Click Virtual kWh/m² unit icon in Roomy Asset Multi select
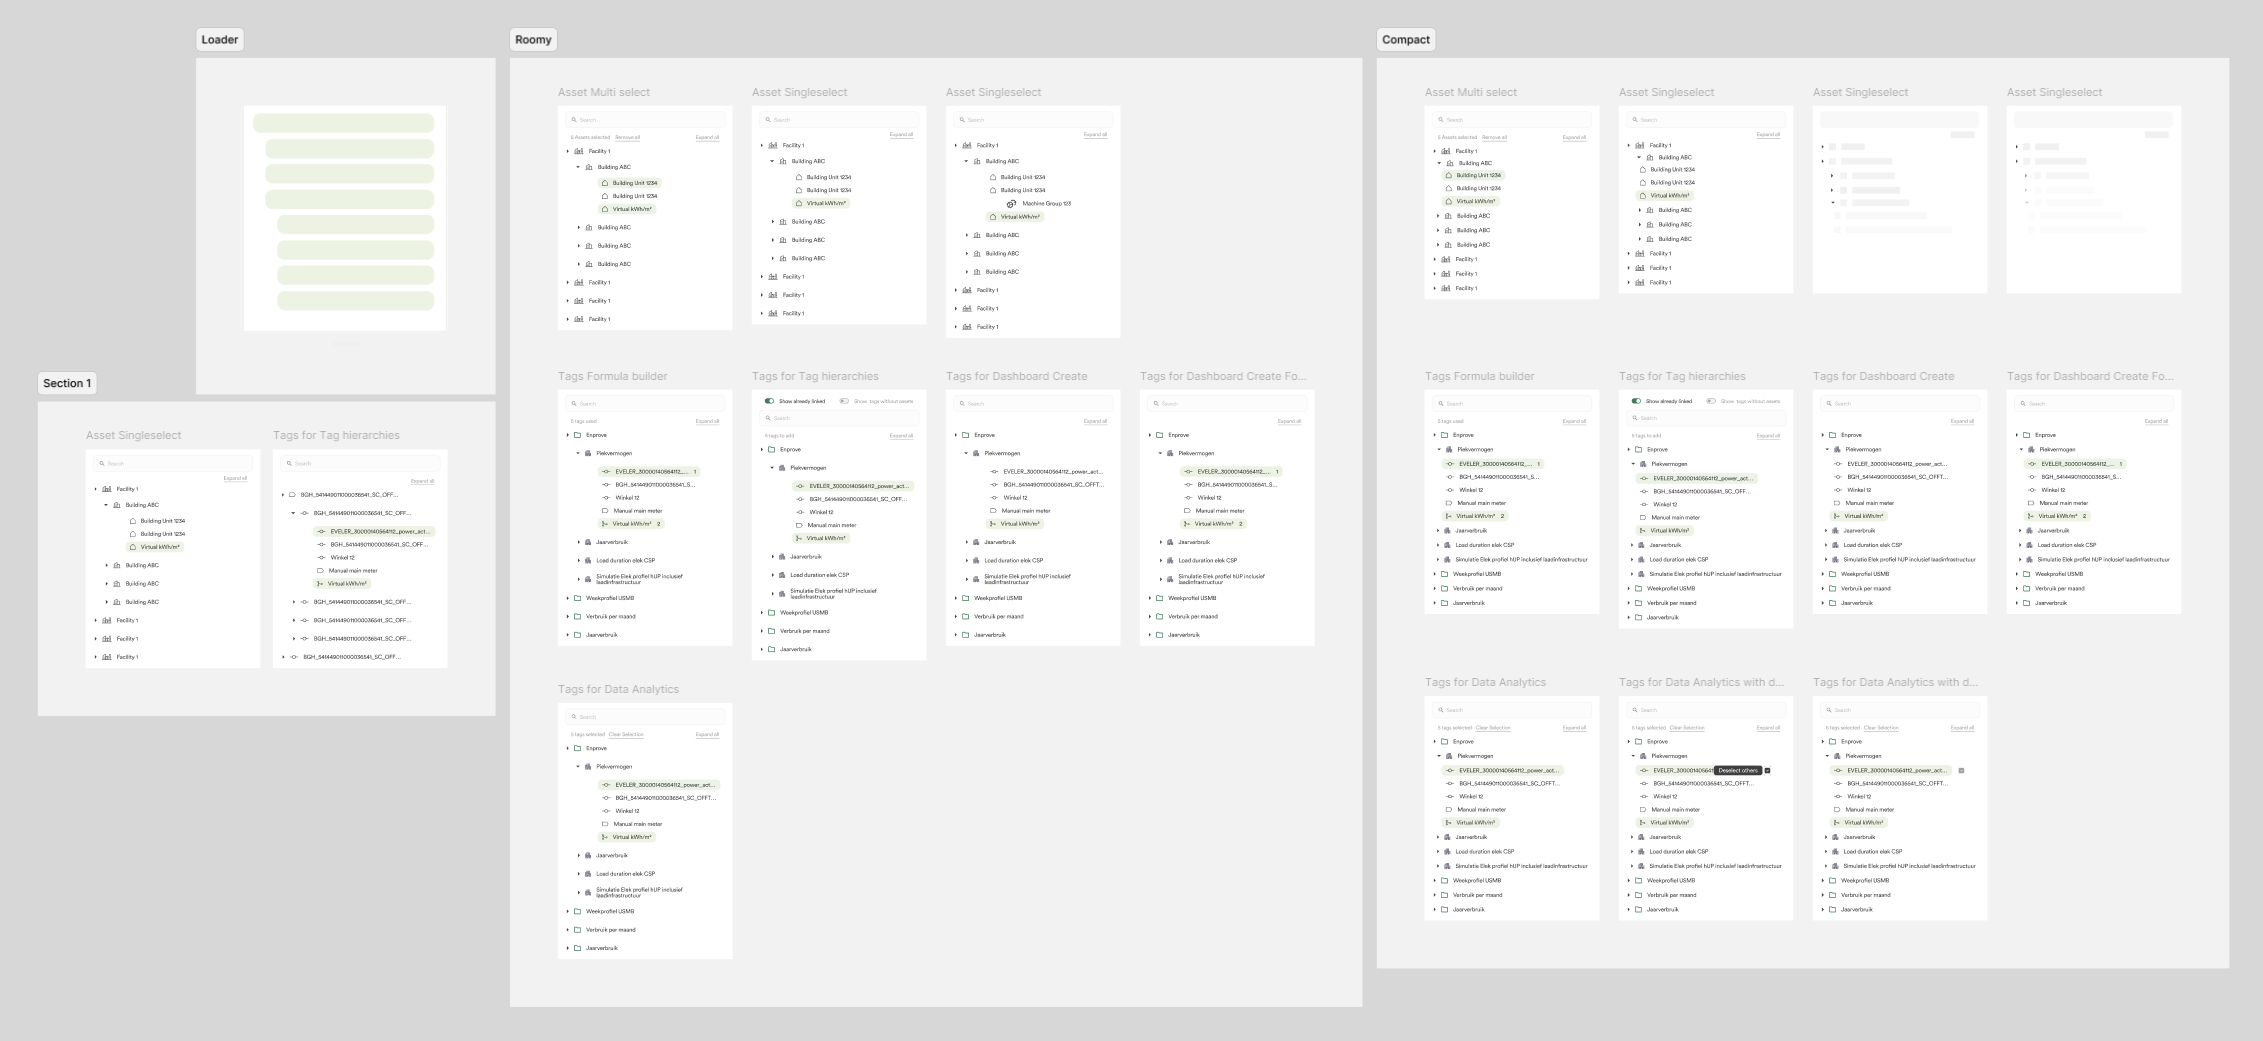The width and height of the screenshot is (2263, 1041). 604,209
